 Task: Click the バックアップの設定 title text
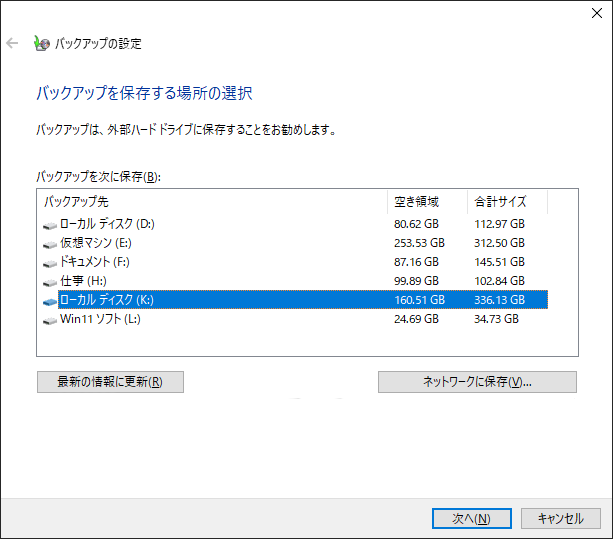(98, 43)
